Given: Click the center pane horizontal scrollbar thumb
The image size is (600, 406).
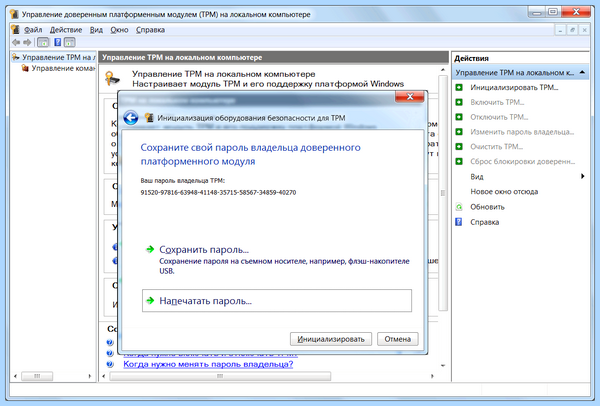Looking at the screenshot, I should click(220, 376).
